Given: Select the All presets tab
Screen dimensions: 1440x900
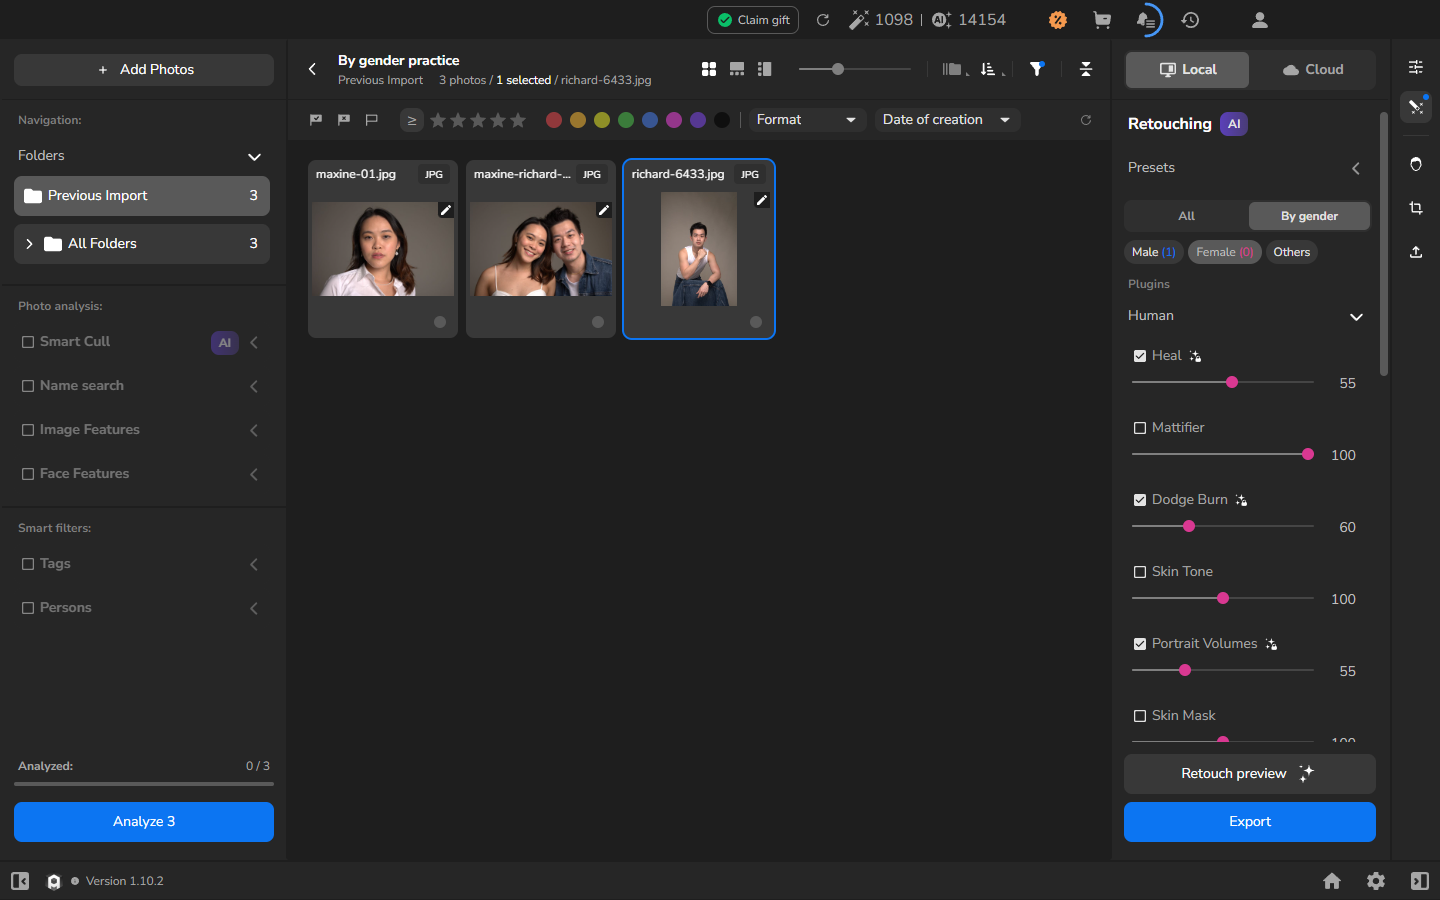Looking at the screenshot, I should tap(1187, 216).
